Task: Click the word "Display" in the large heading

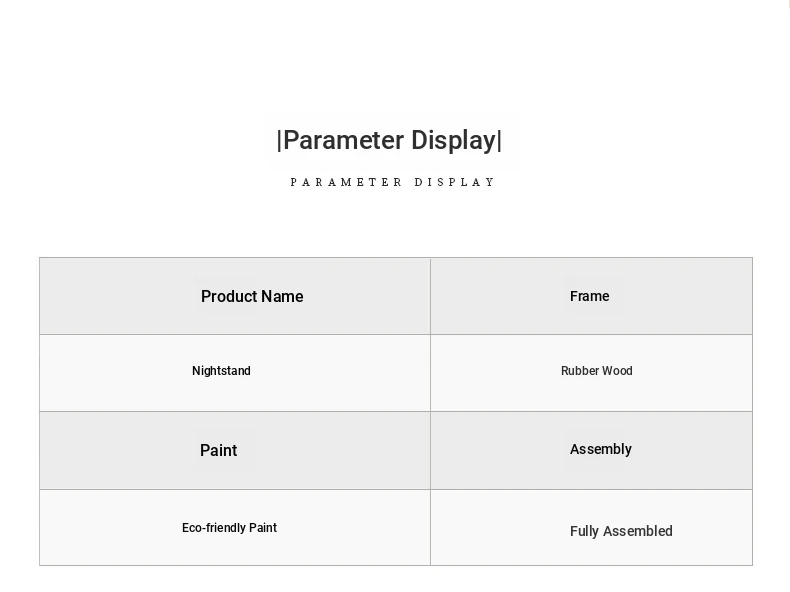Action: (453, 141)
